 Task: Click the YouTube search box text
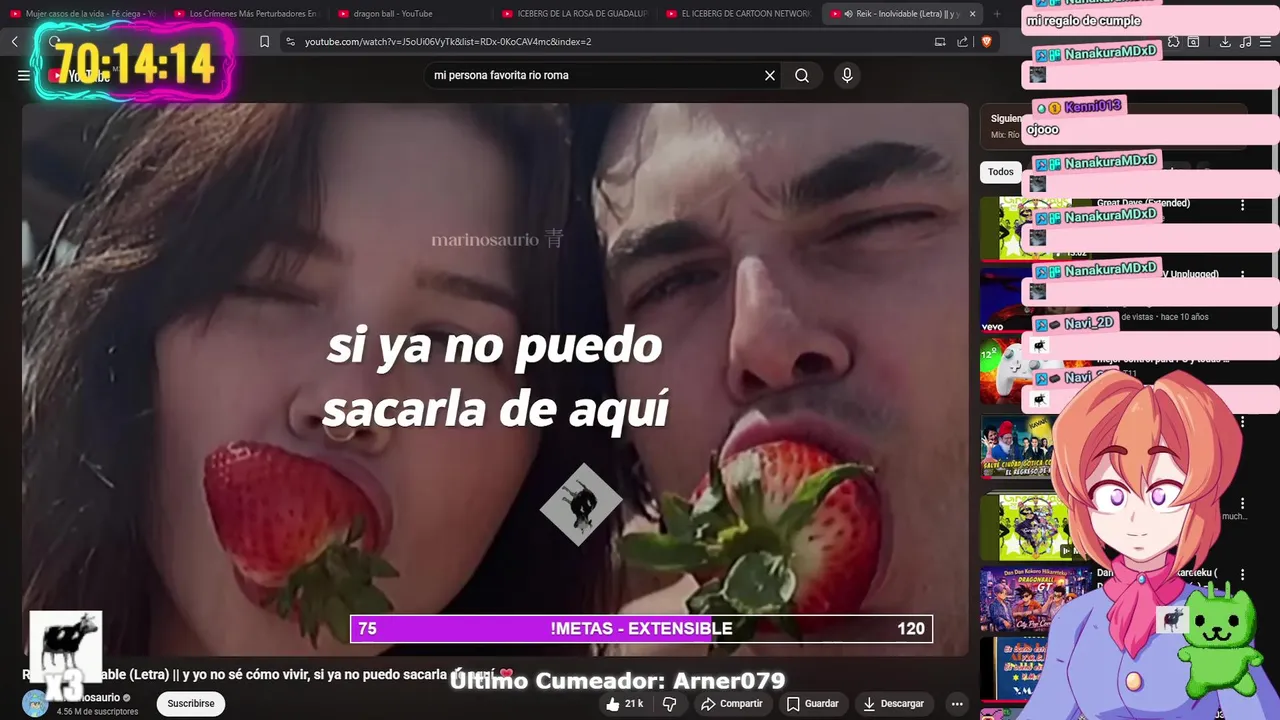point(501,75)
